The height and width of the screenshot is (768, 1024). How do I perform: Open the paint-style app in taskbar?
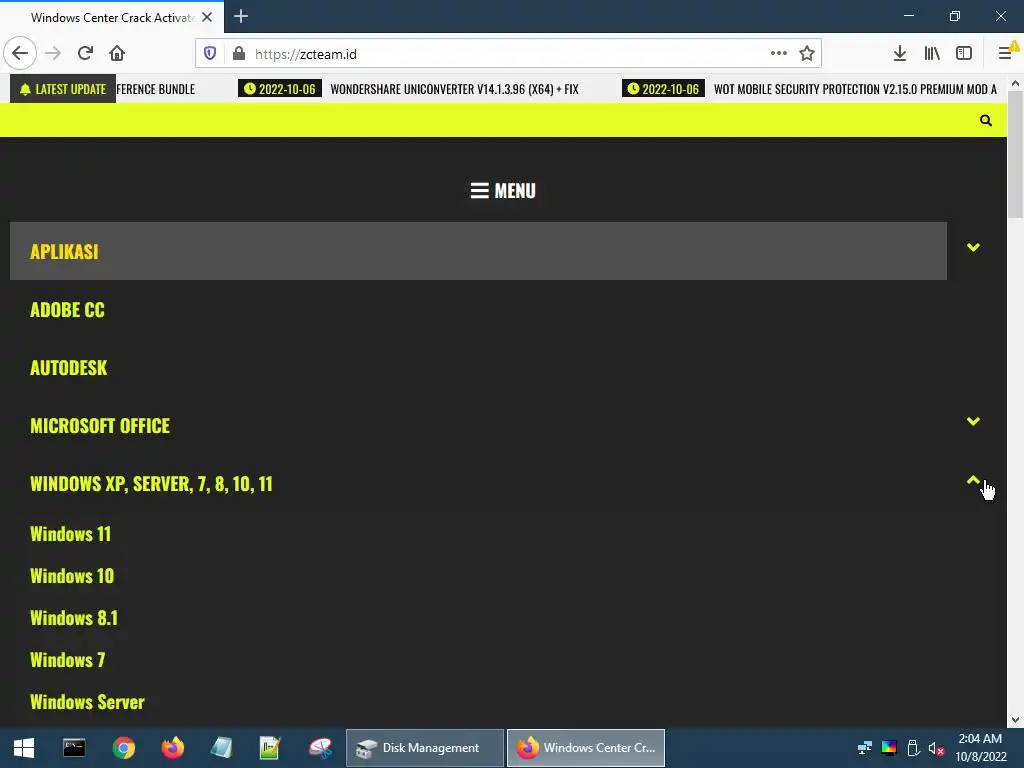(320, 748)
